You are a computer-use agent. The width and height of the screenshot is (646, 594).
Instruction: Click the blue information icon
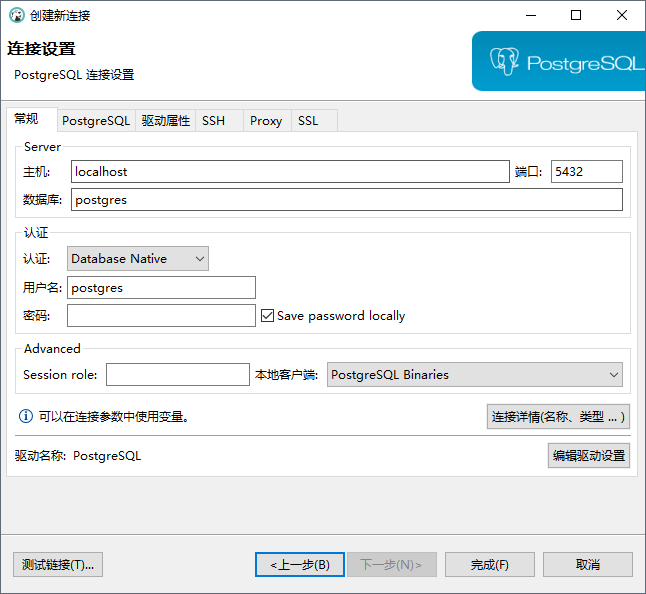[26, 416]
